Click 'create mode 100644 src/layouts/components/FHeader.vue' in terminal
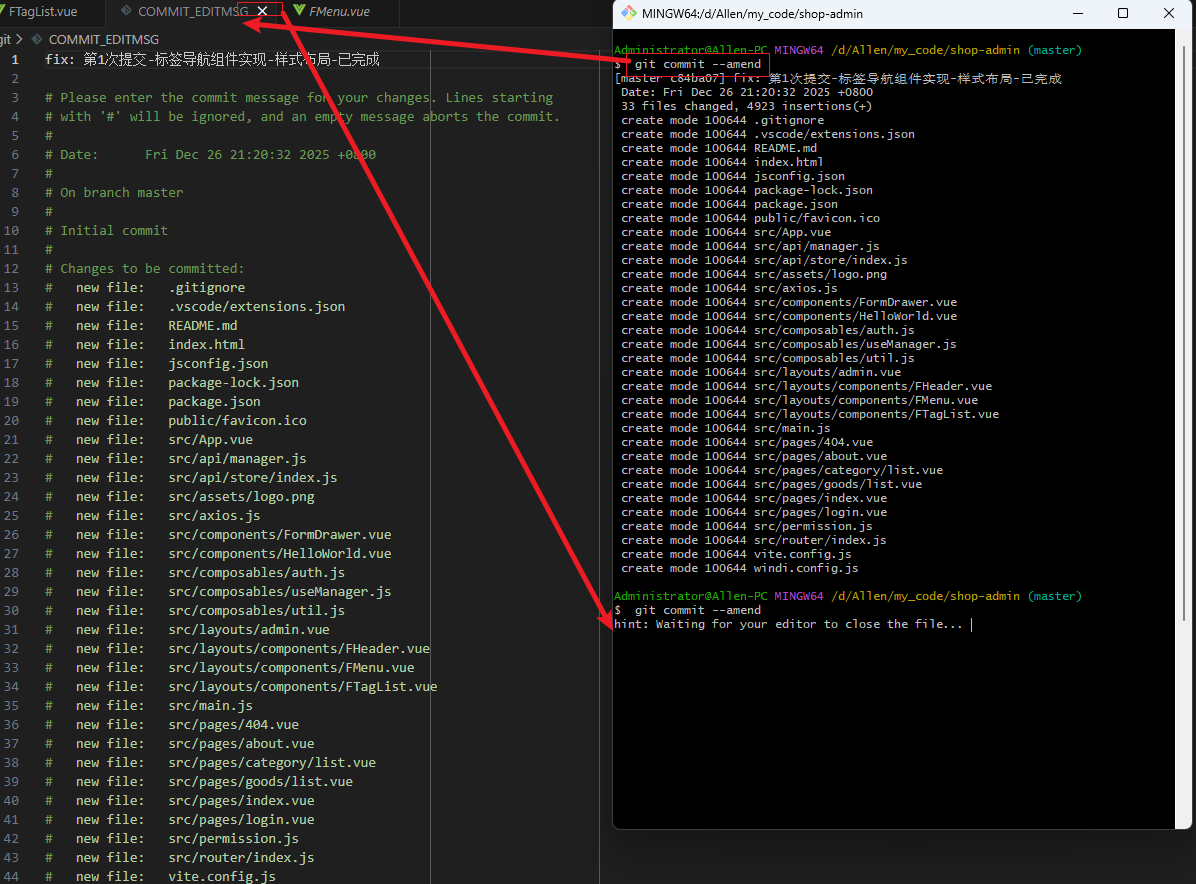 [x=806, y=386]
